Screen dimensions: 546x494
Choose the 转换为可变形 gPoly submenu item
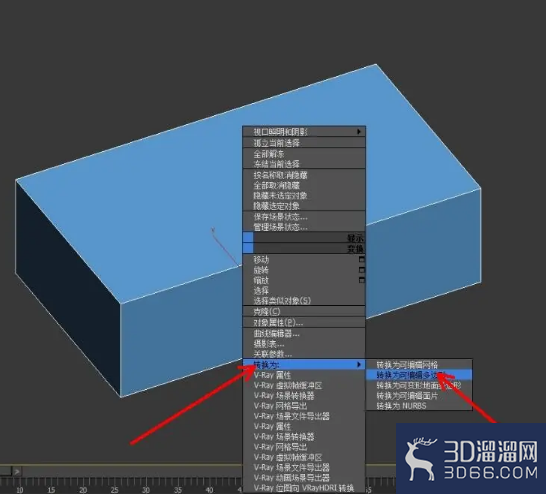[419, 385]
